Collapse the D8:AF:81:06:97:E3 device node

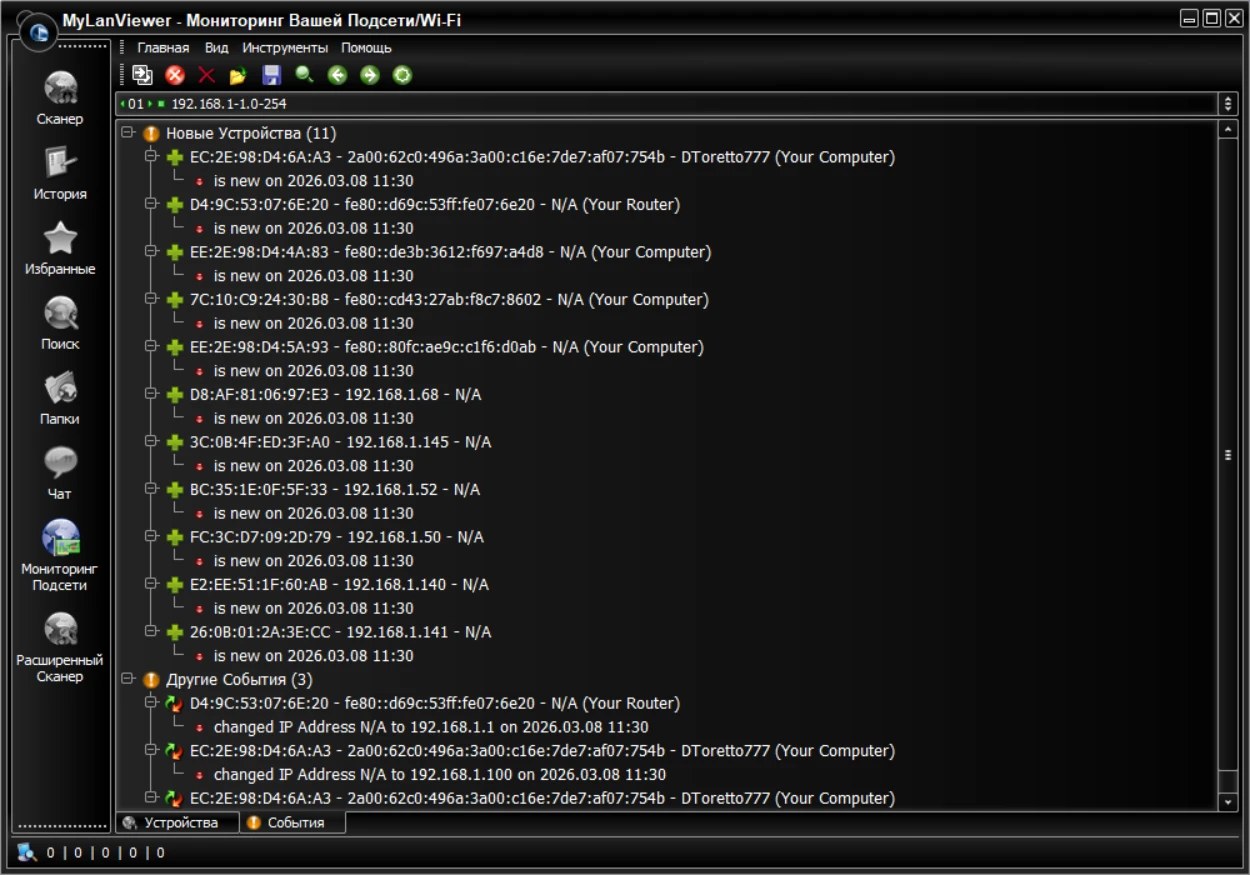(x=151, y=395)
